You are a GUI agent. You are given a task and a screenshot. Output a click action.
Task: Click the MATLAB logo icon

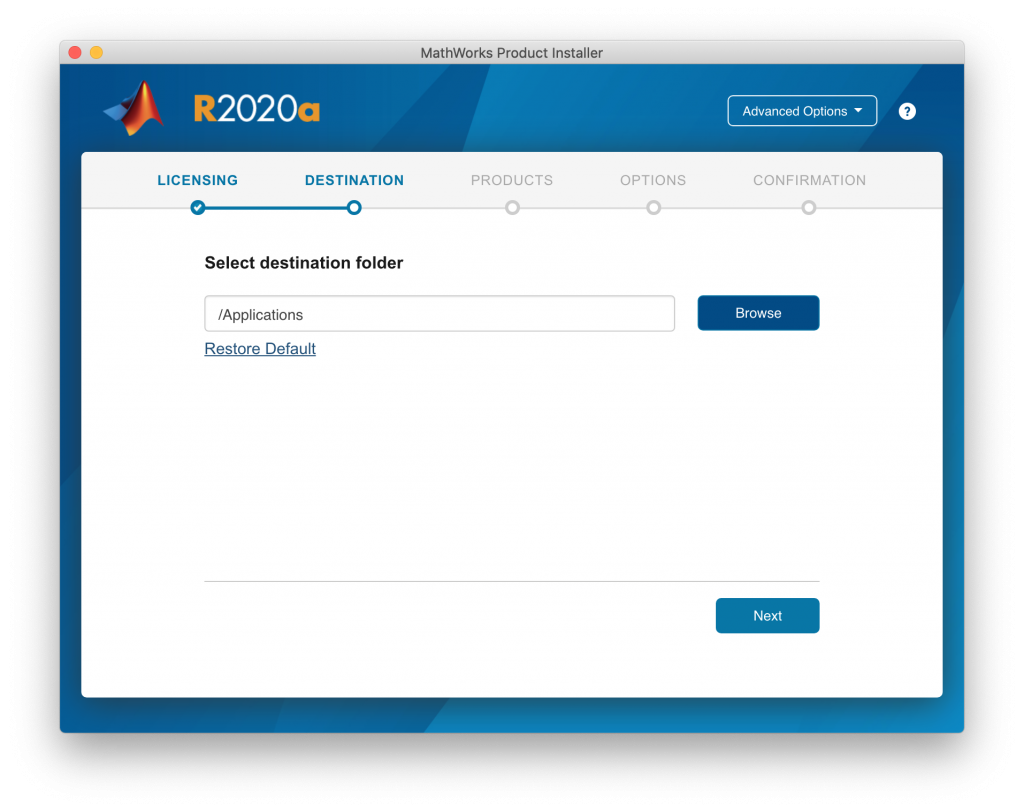(x=135, y=108)
